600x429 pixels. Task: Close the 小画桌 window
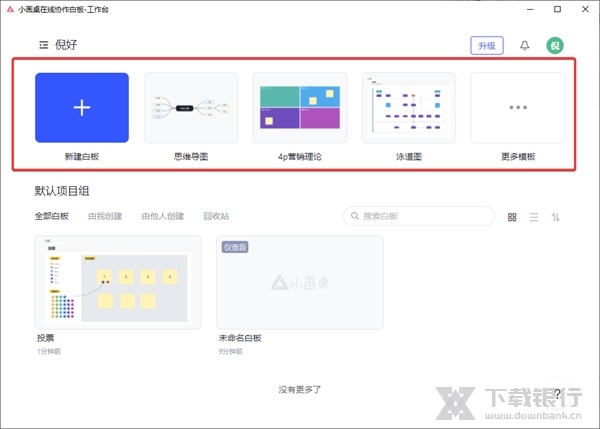[x=585, y=9]
